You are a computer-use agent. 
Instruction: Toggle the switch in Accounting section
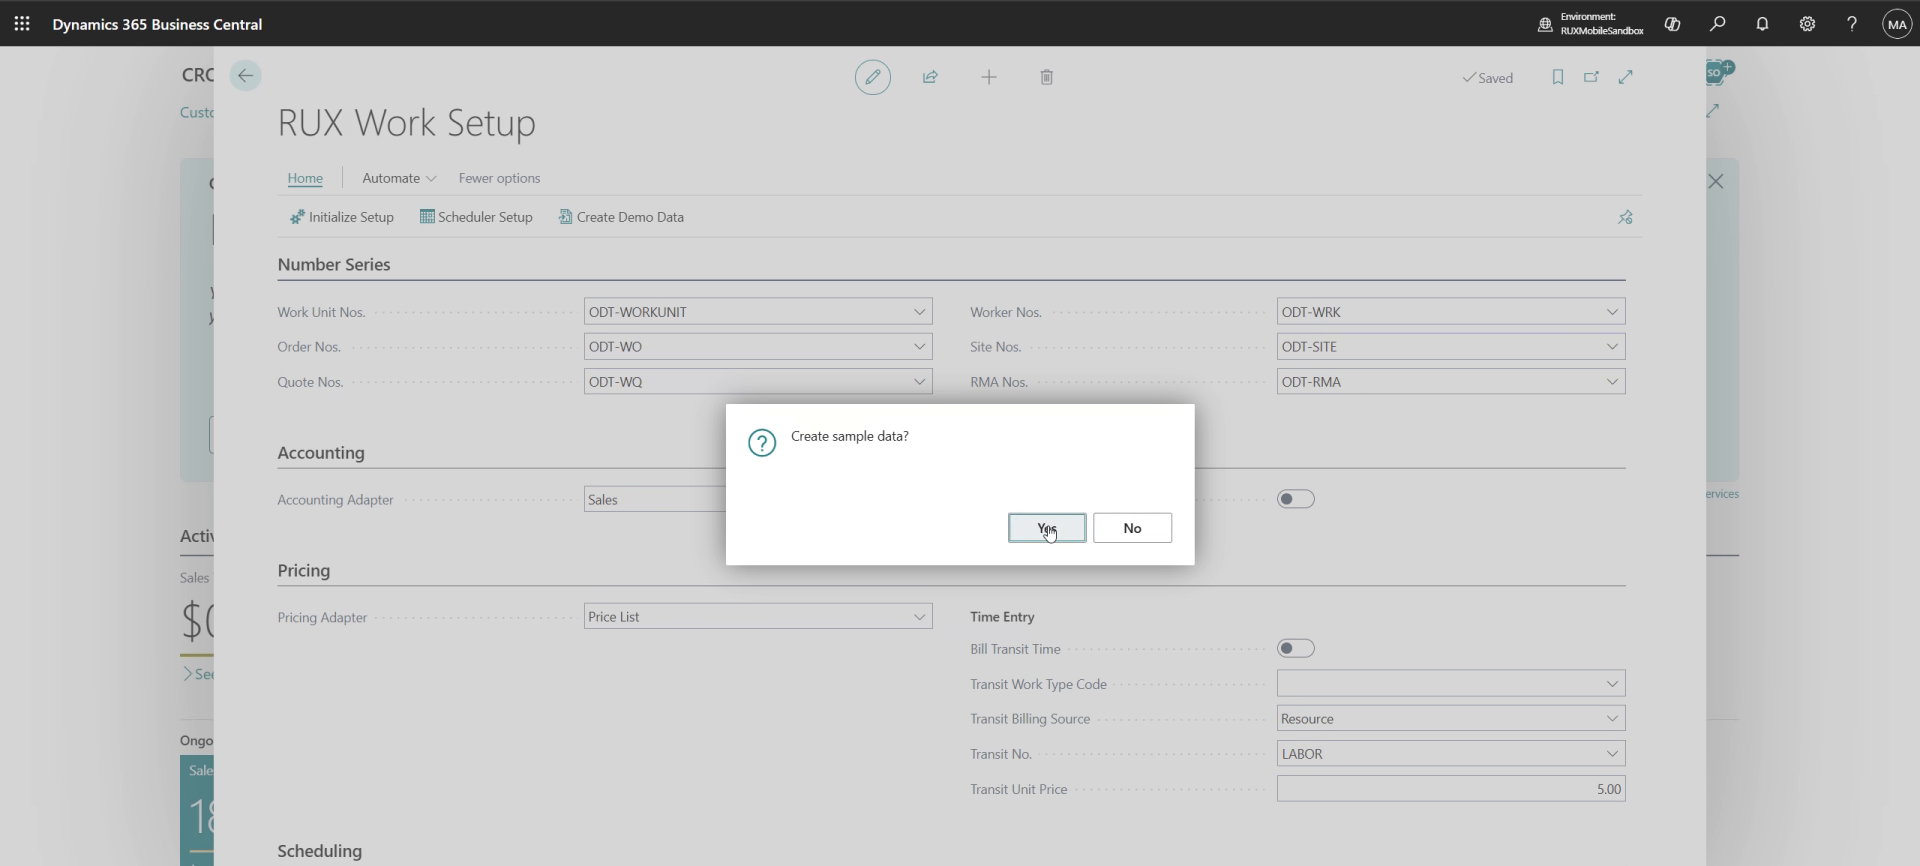pos(1296,499)
